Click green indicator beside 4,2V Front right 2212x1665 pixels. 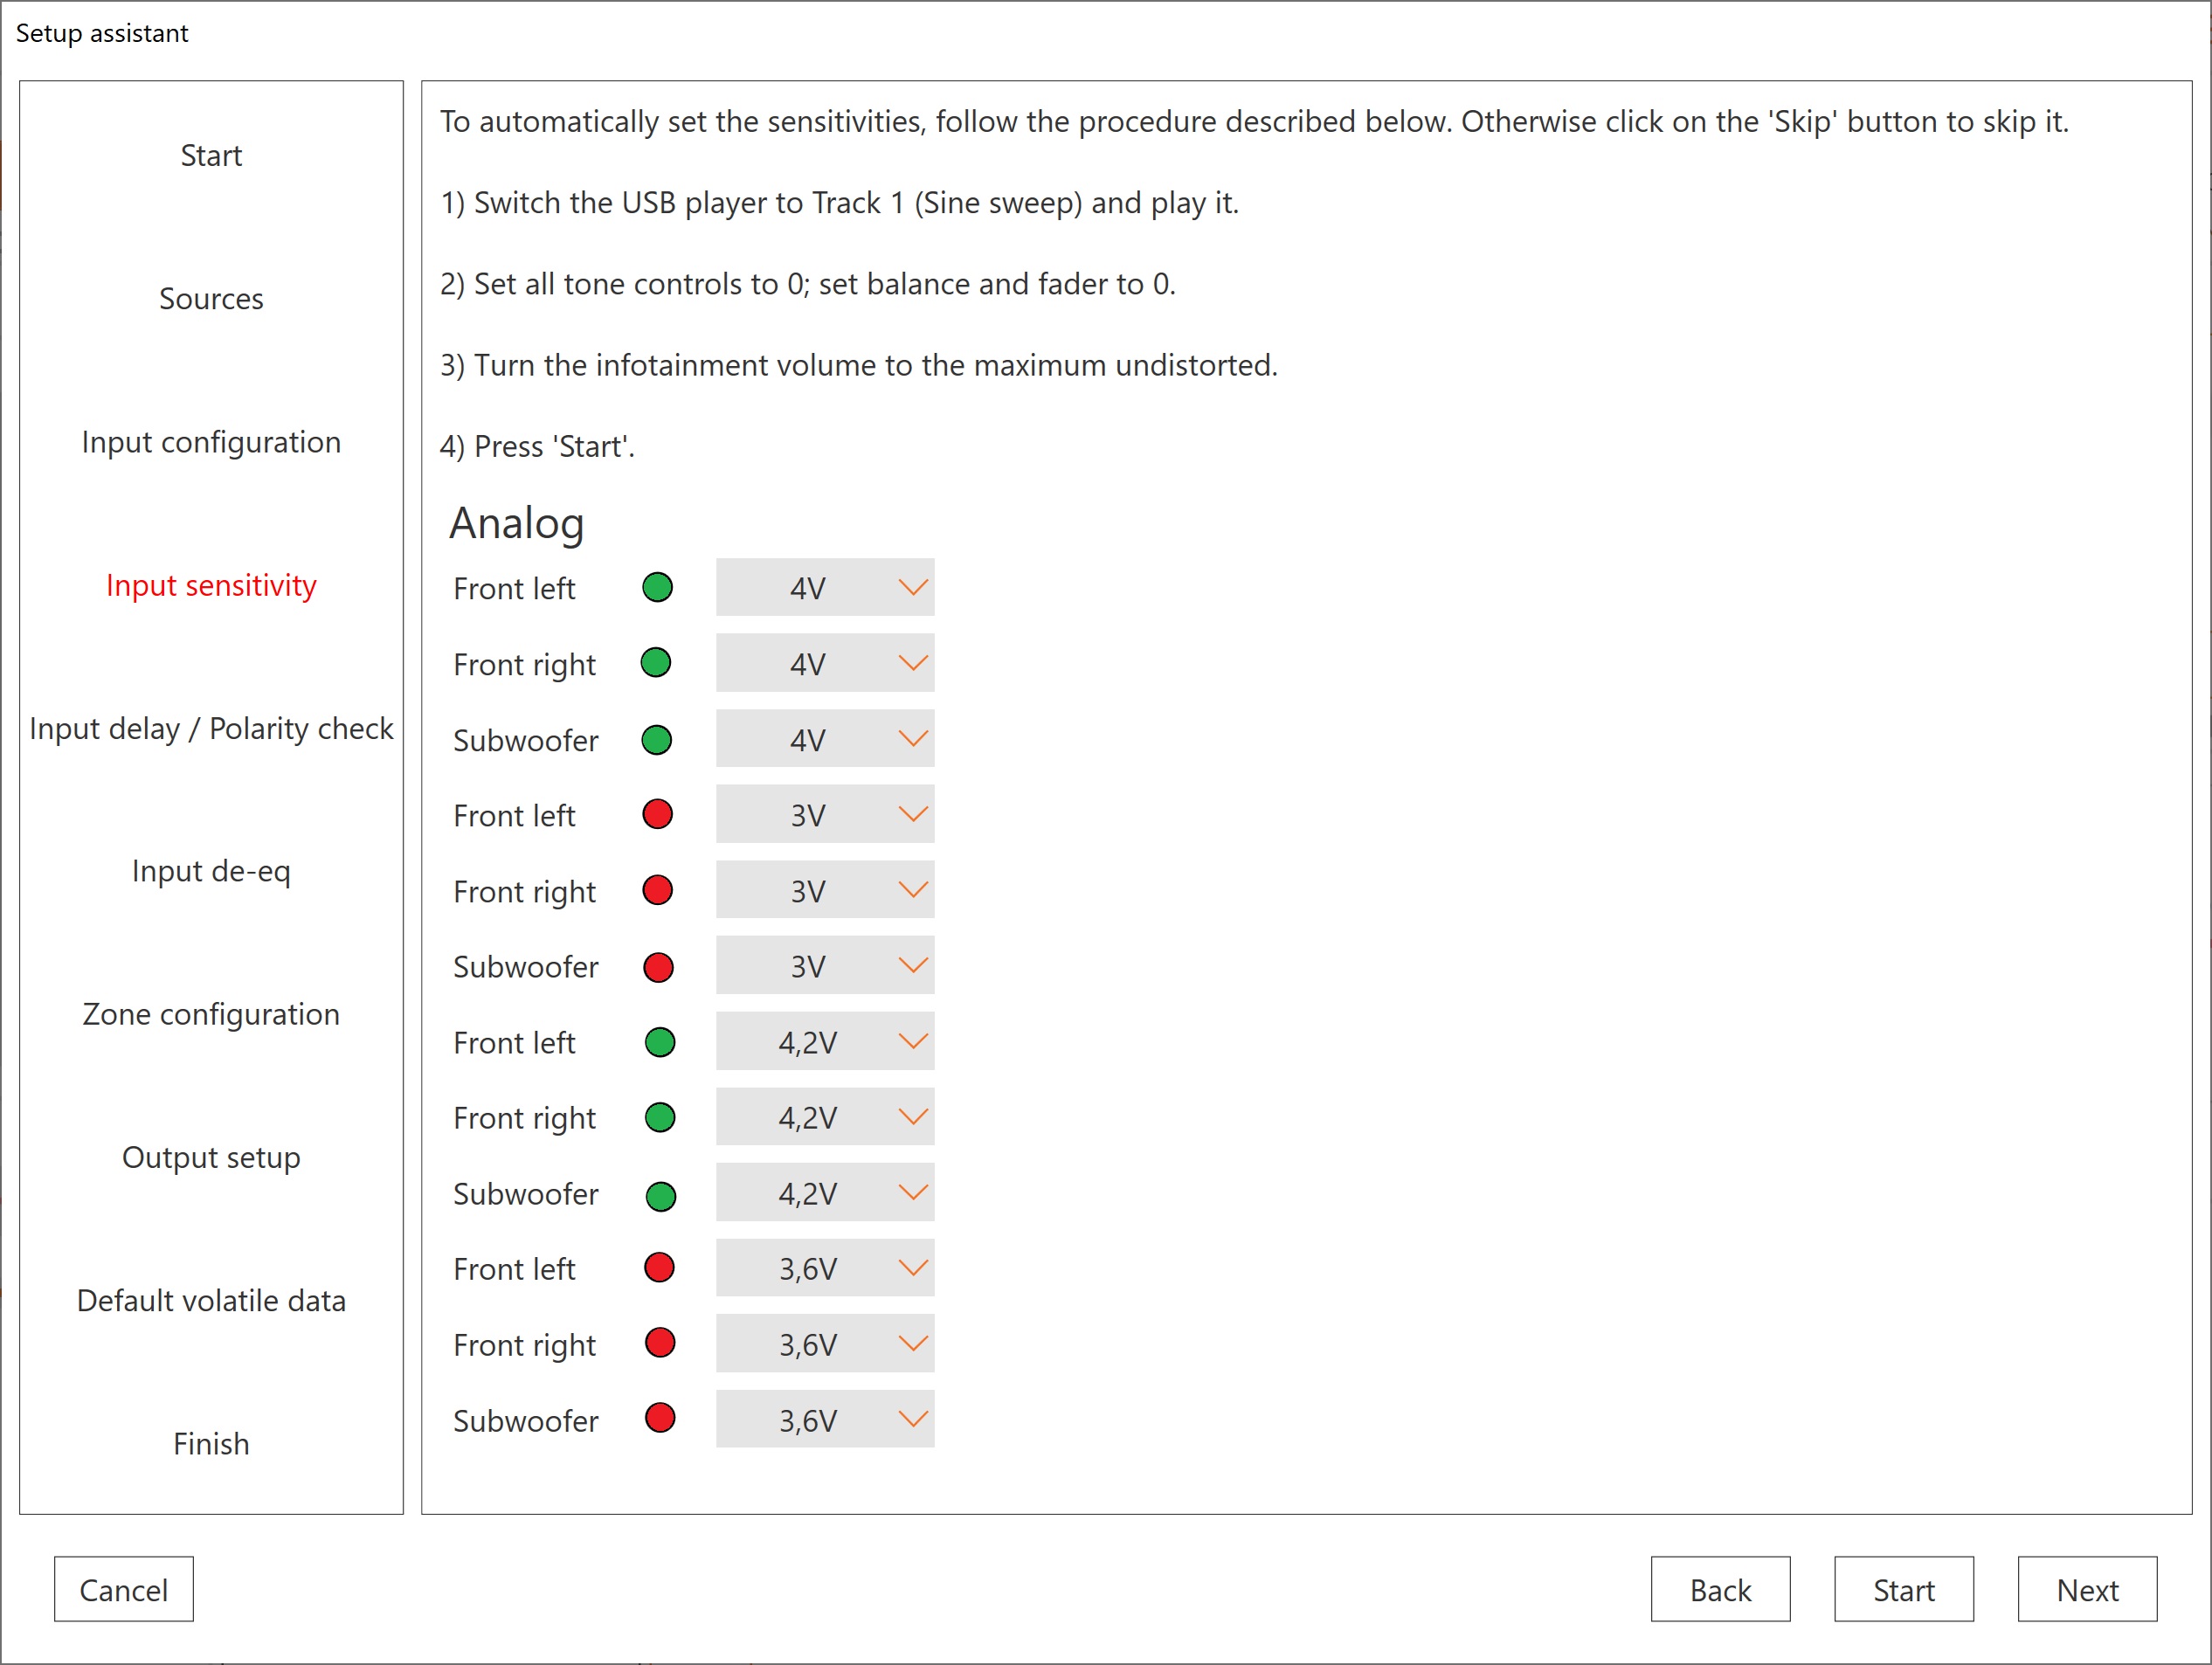(659, 1117)
